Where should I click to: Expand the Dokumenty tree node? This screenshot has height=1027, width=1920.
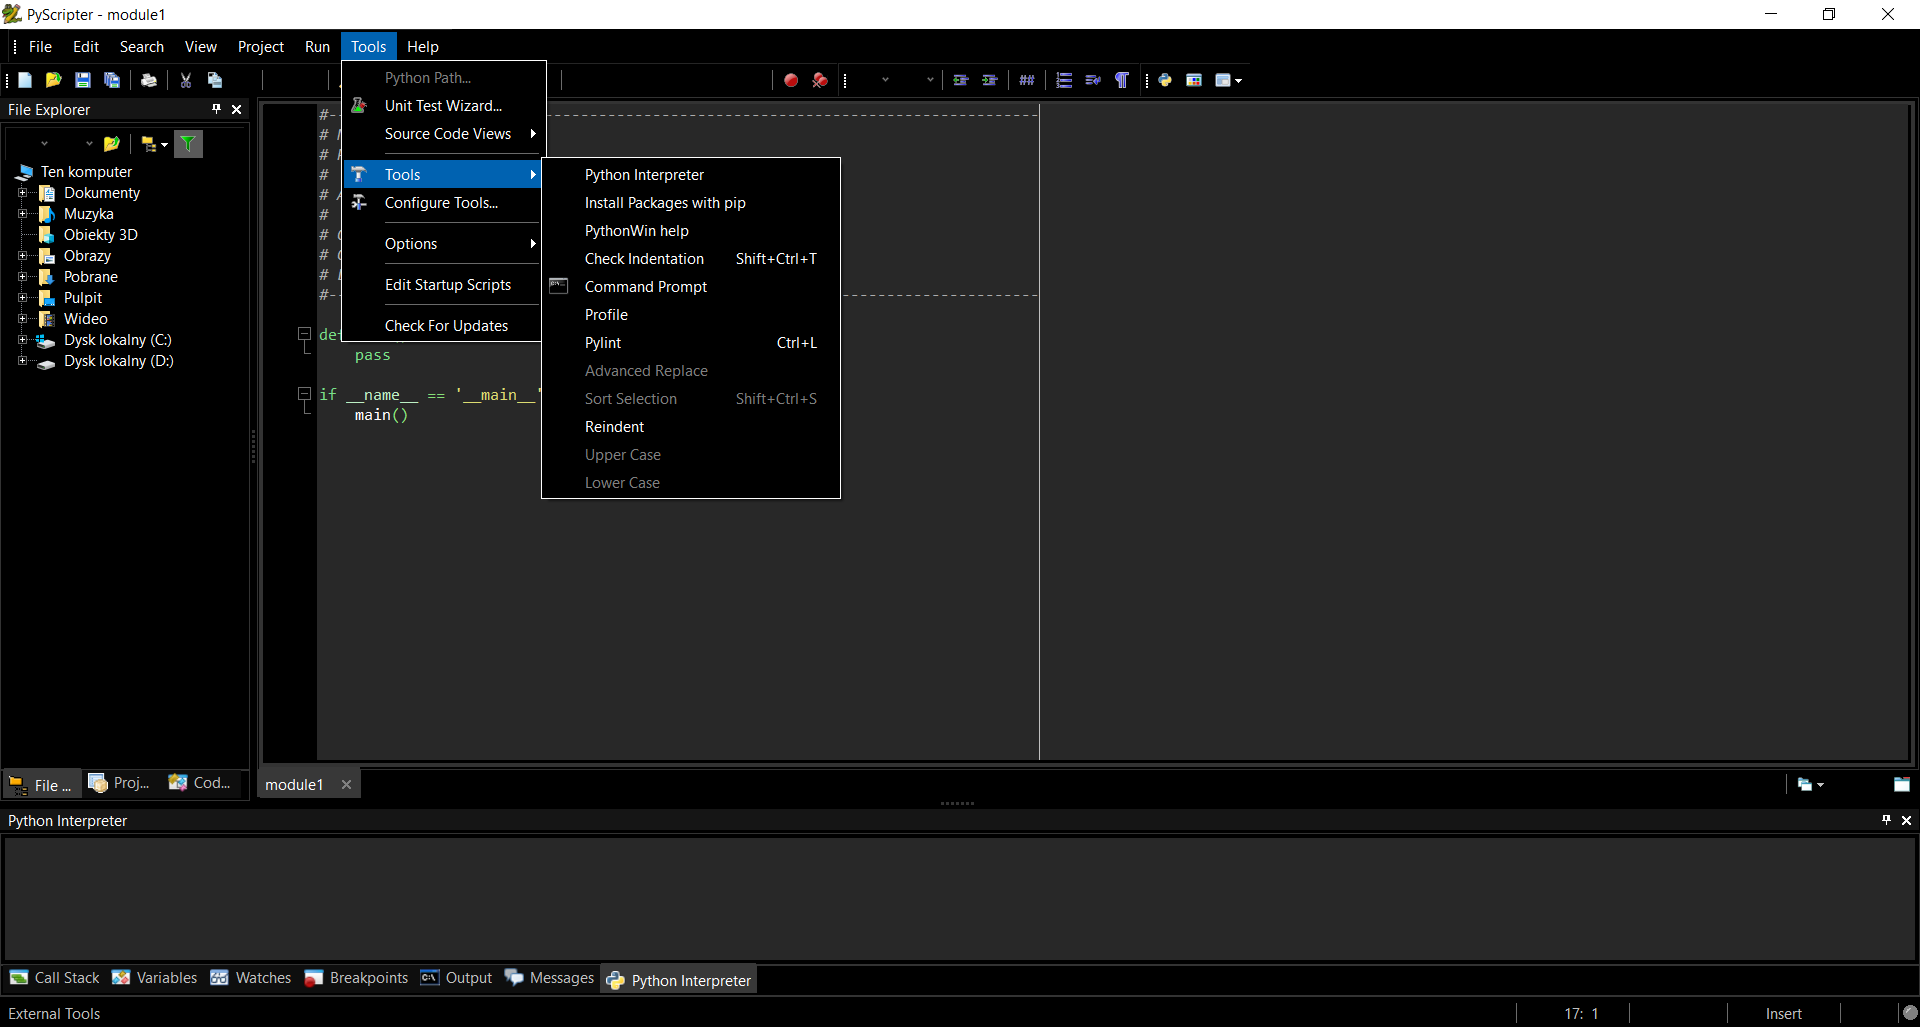coord(22,193)
